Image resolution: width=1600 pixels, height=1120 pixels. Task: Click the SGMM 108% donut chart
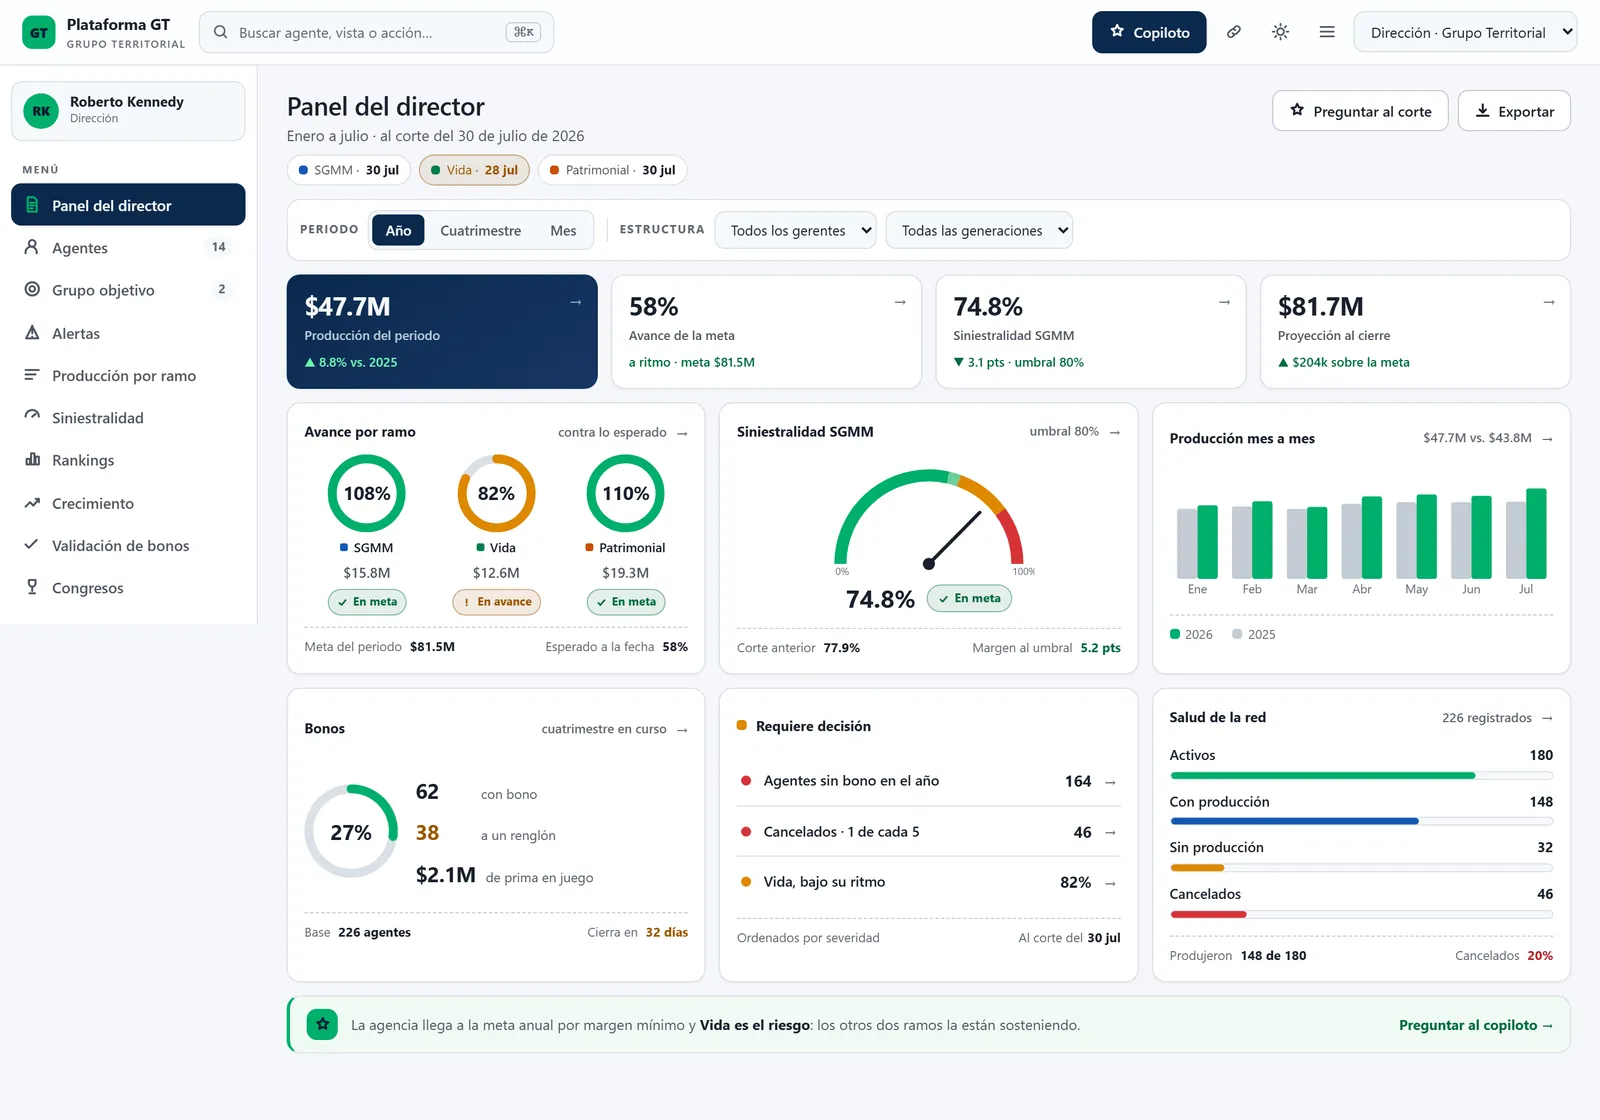pyautogui.click(x=367, y=493)
